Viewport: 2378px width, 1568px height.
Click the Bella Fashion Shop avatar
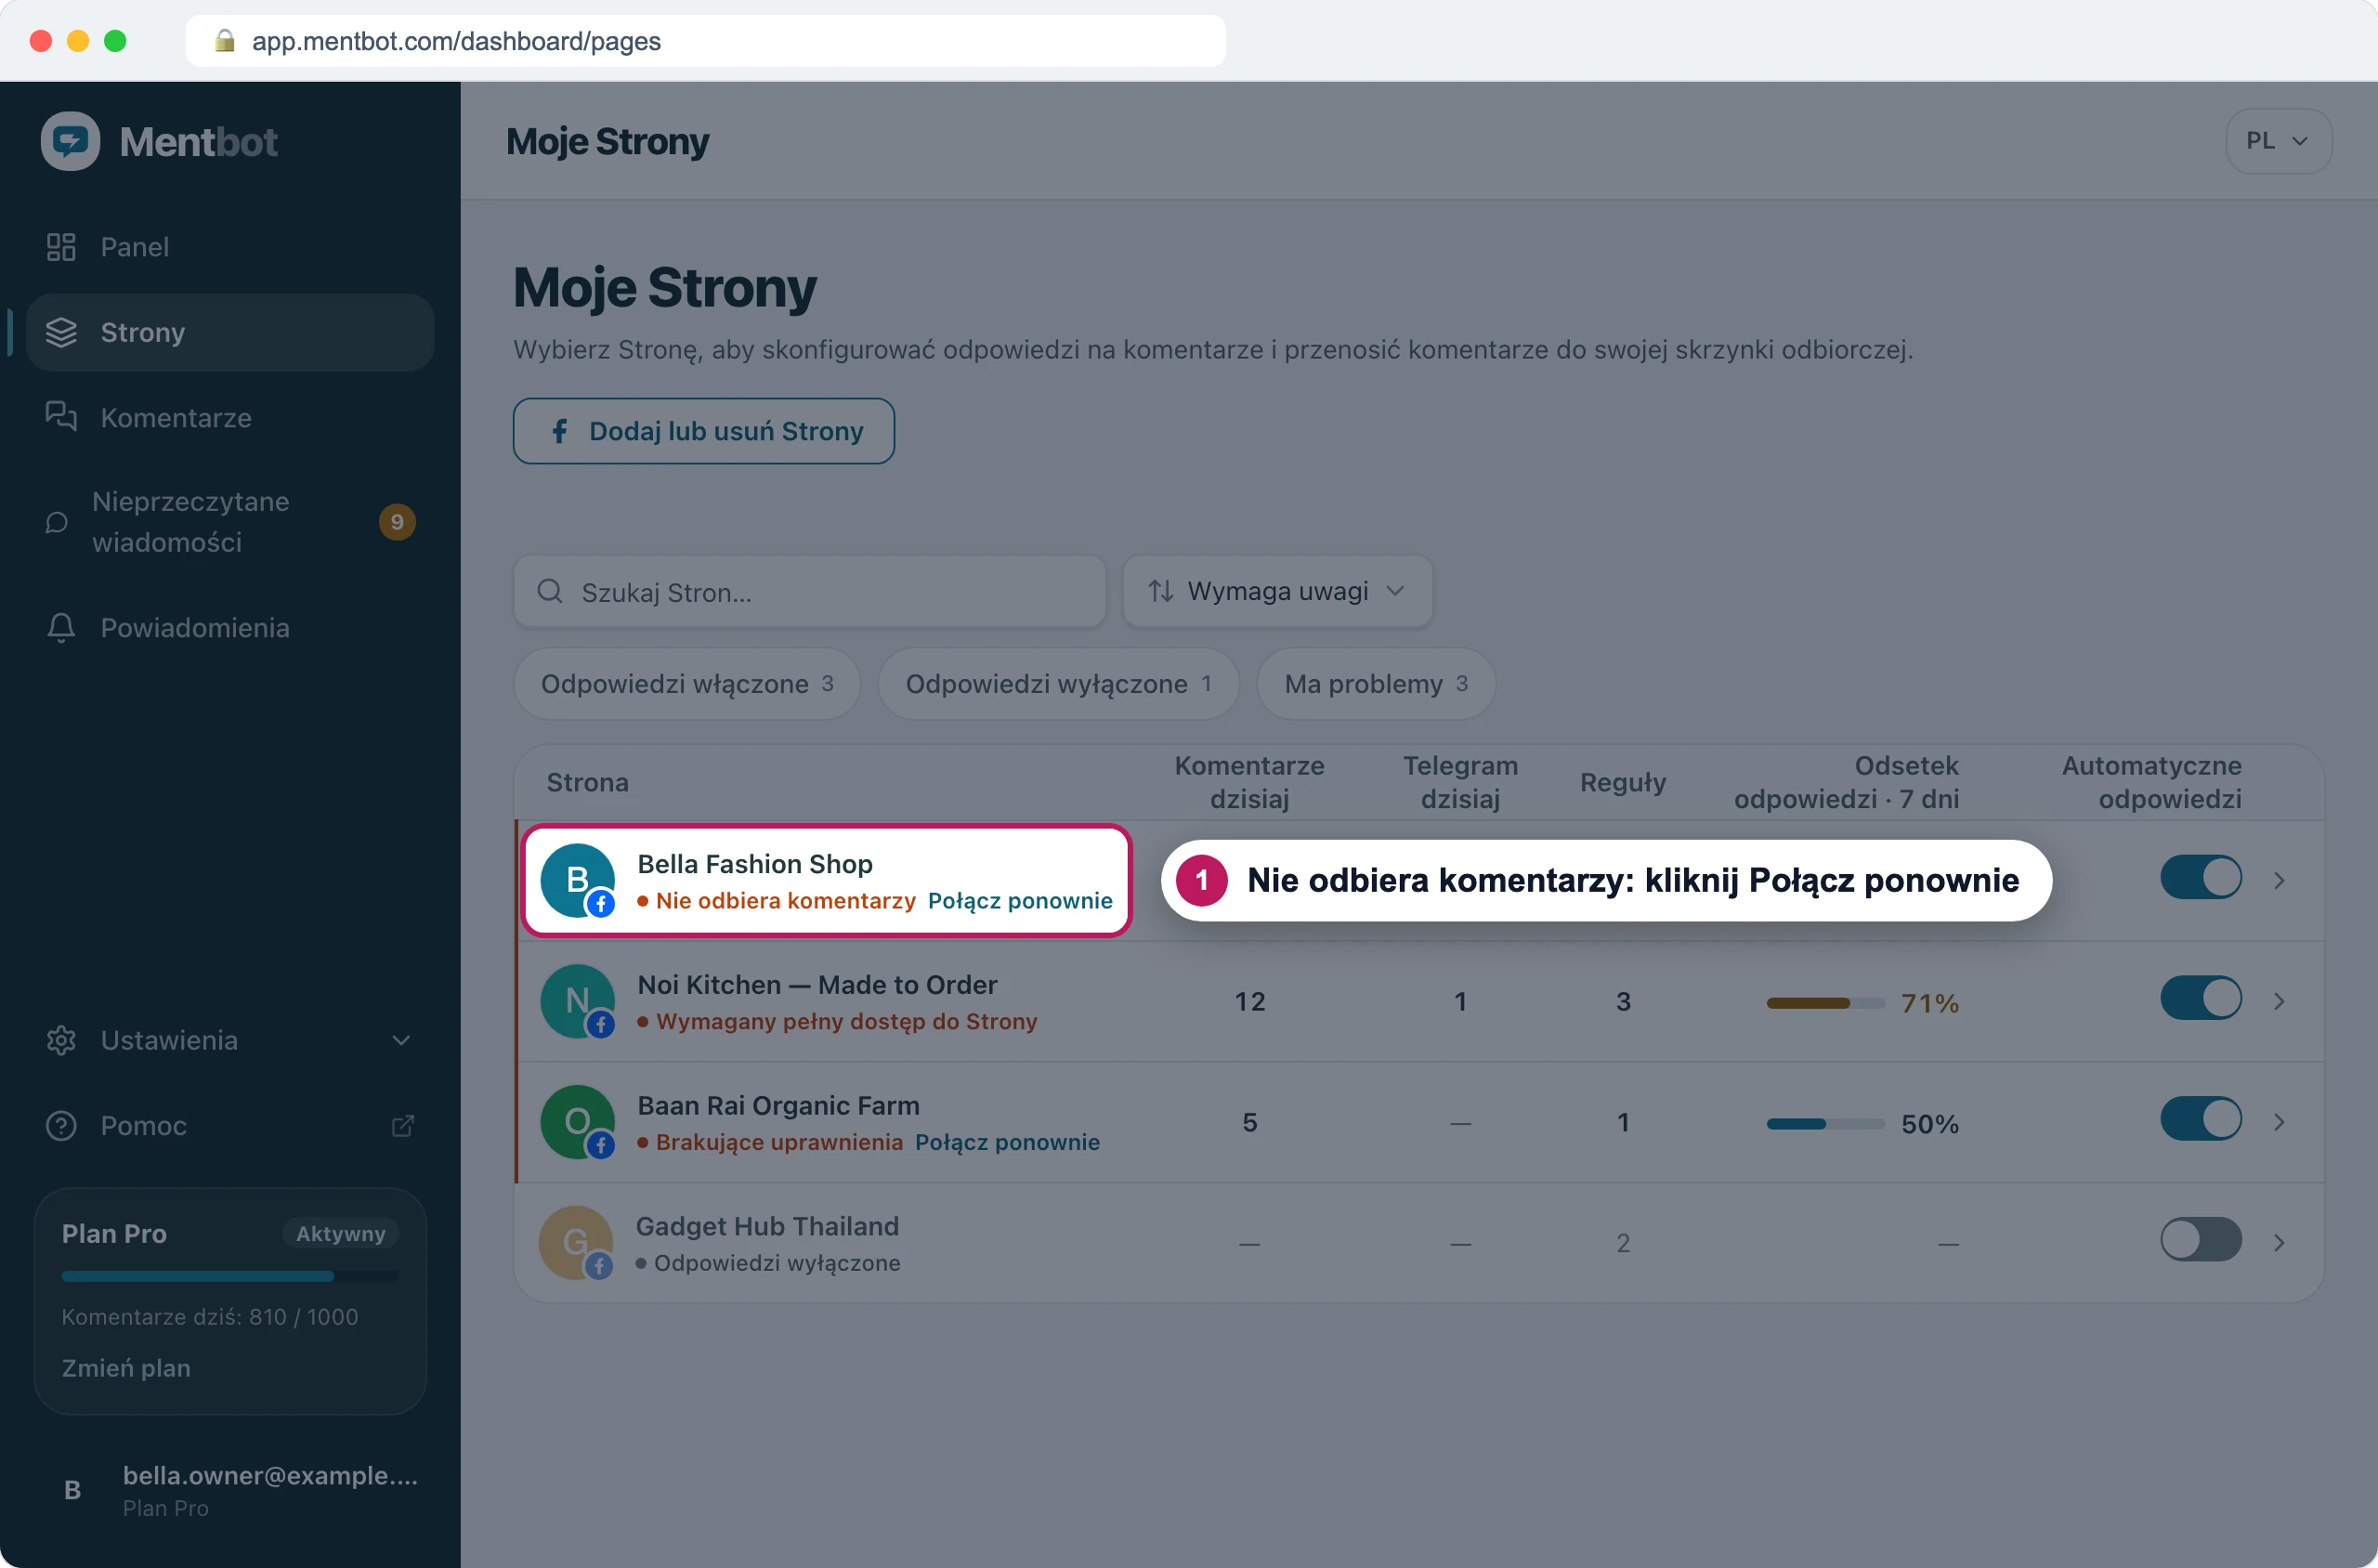point(578,880)
